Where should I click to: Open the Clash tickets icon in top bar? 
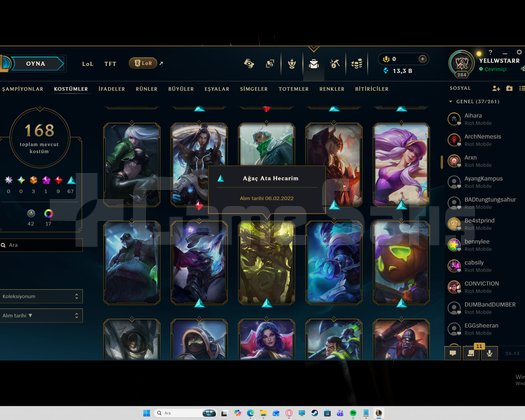(x=249, y=63)
